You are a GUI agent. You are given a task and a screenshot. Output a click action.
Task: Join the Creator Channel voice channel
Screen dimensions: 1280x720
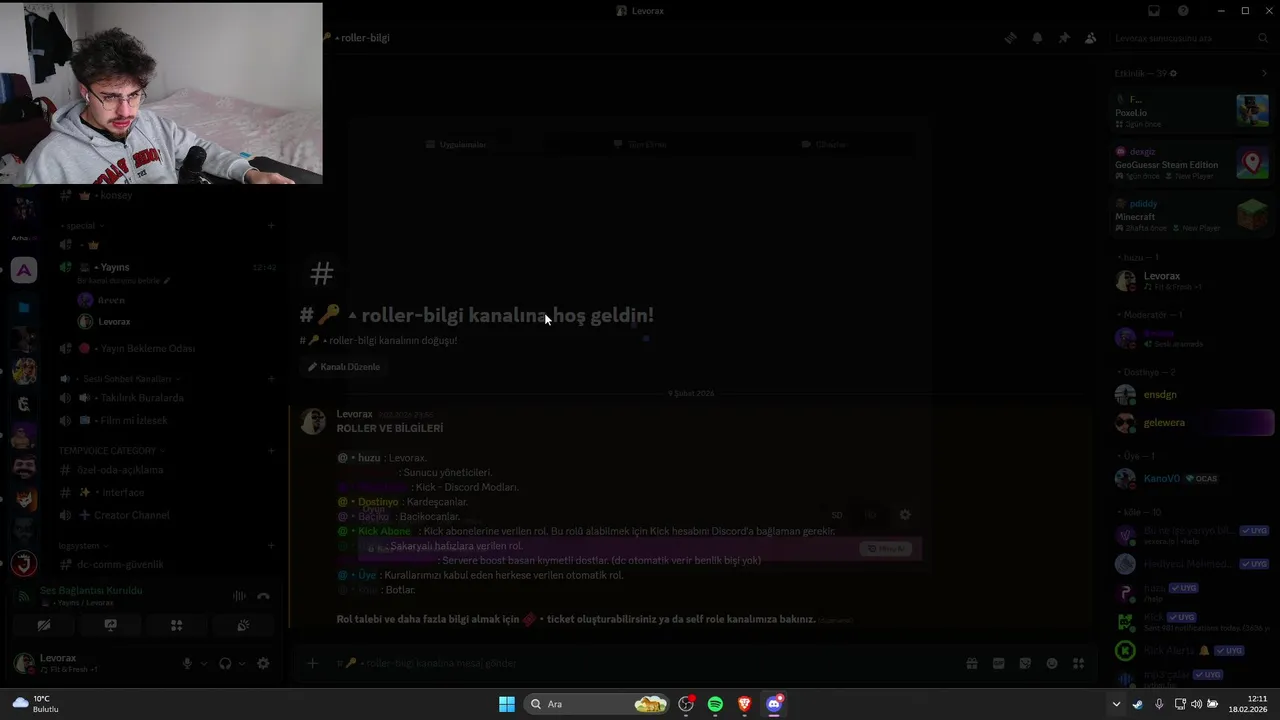pyautogui.click(x=166, y=515)
